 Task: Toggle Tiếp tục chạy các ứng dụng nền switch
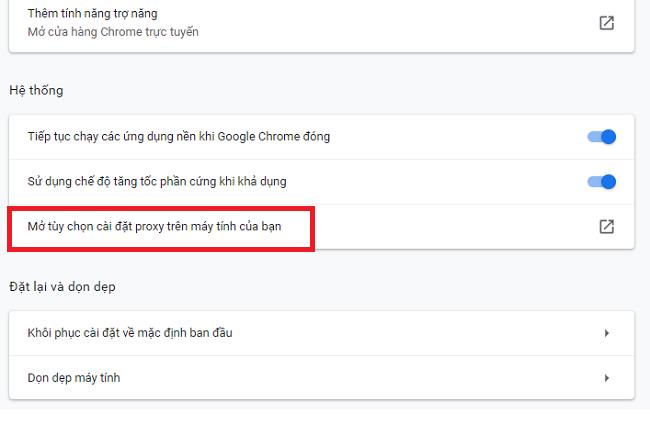tap(602, 136)
